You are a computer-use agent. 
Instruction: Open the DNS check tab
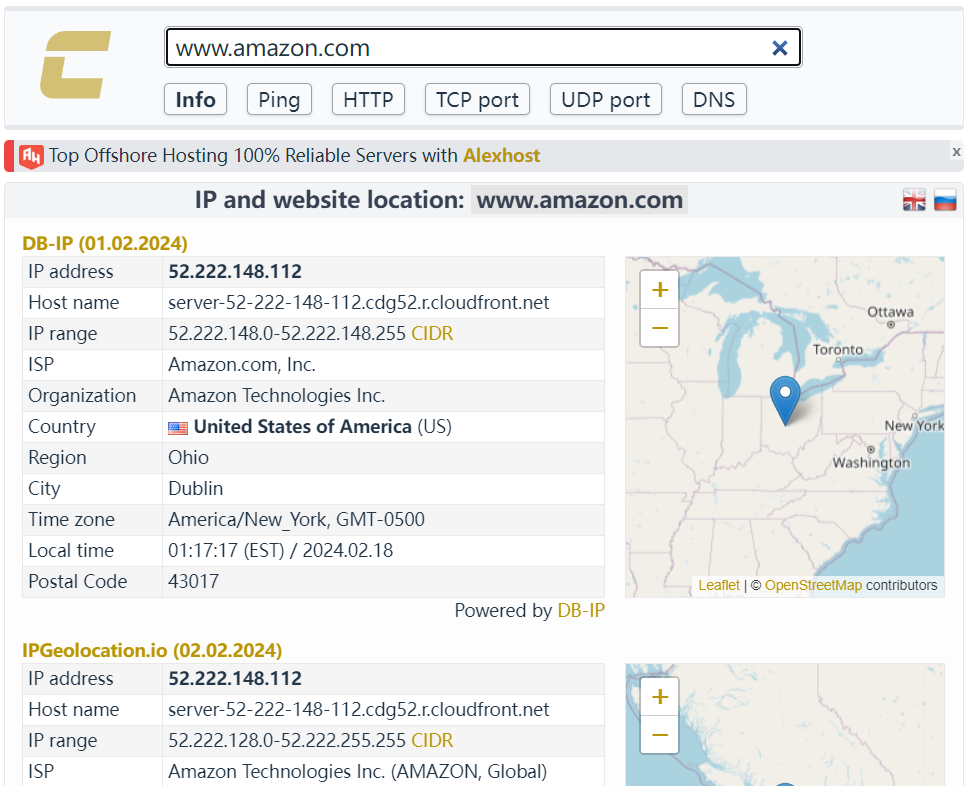714,100
